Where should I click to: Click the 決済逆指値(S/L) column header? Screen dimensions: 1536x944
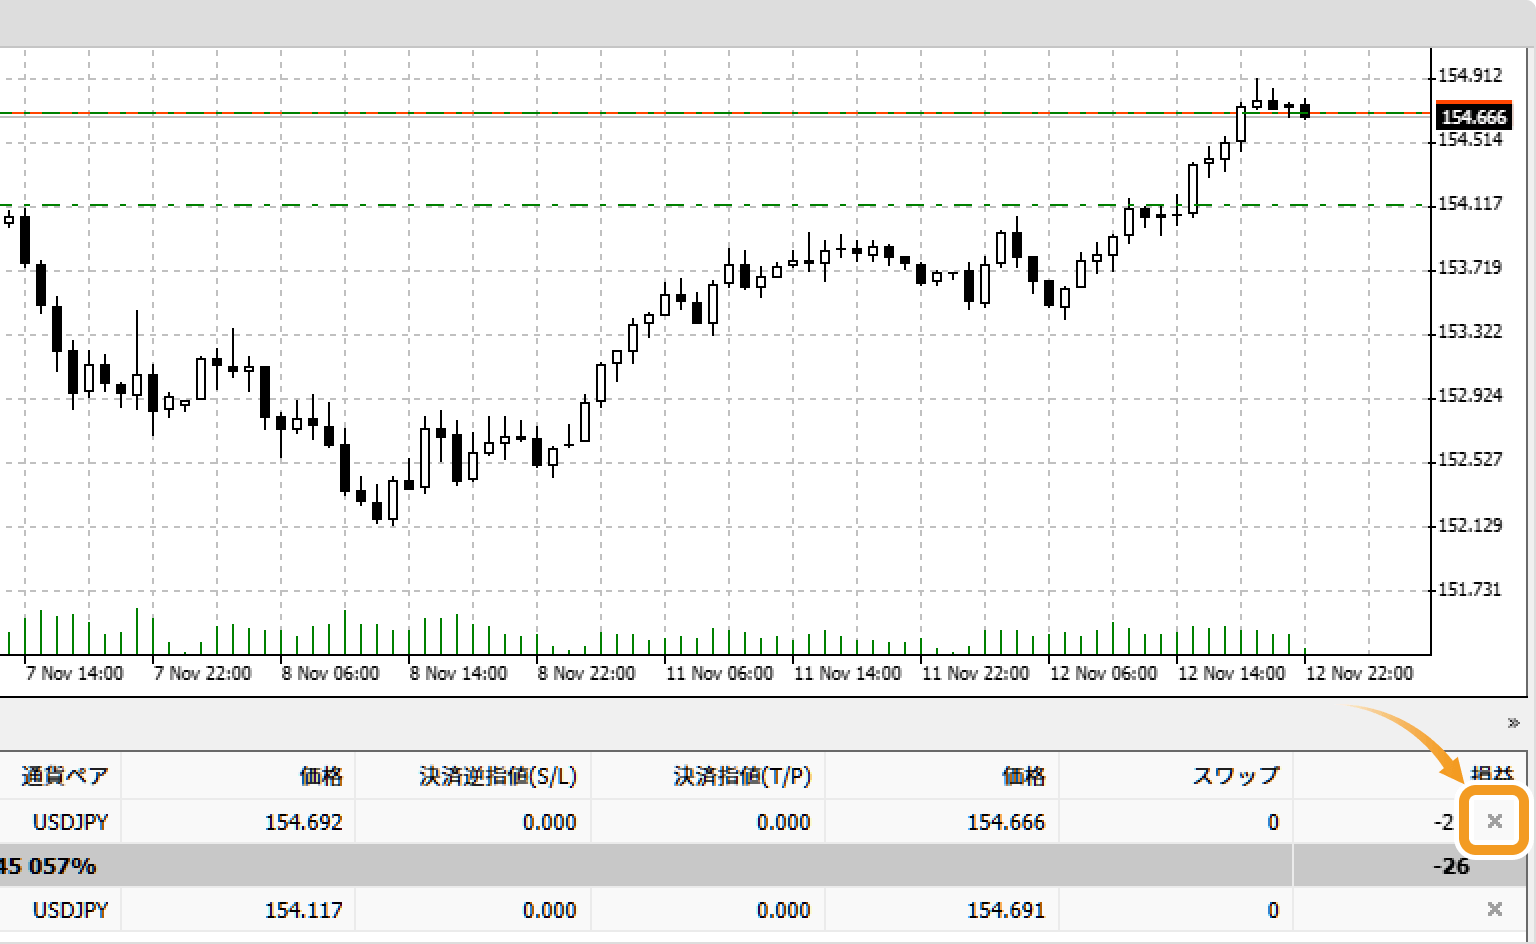point(498,775)
